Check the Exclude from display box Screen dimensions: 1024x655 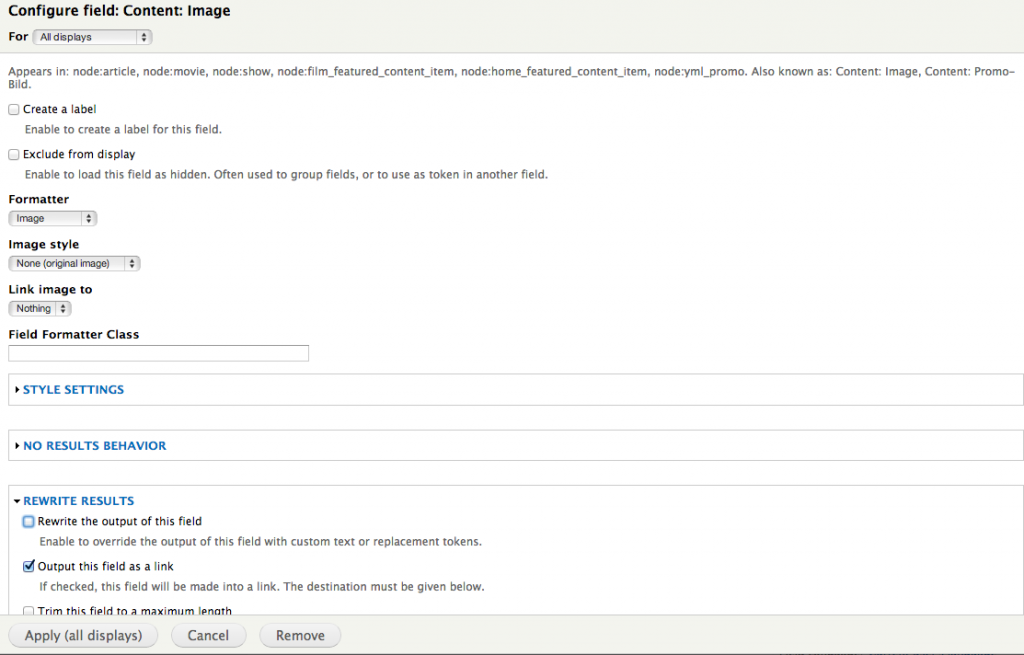[14, 155]
